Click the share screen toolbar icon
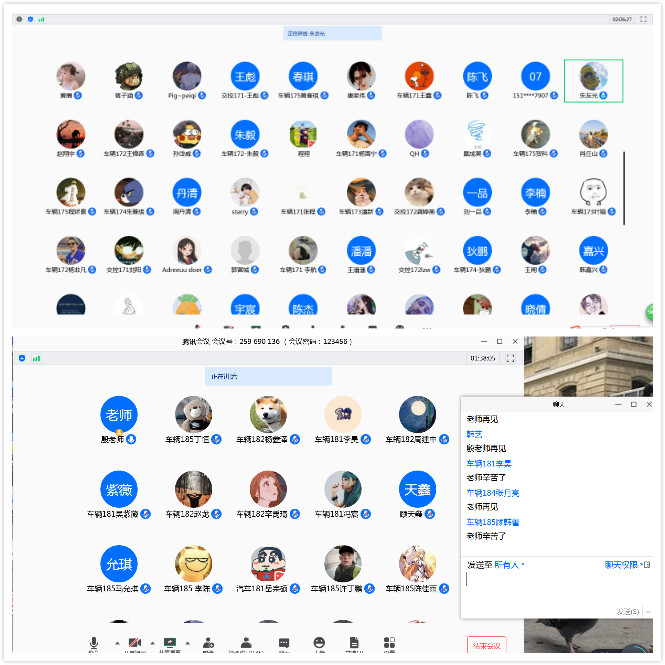This screenshot has height=665, width=665. [x=170, y=643]
